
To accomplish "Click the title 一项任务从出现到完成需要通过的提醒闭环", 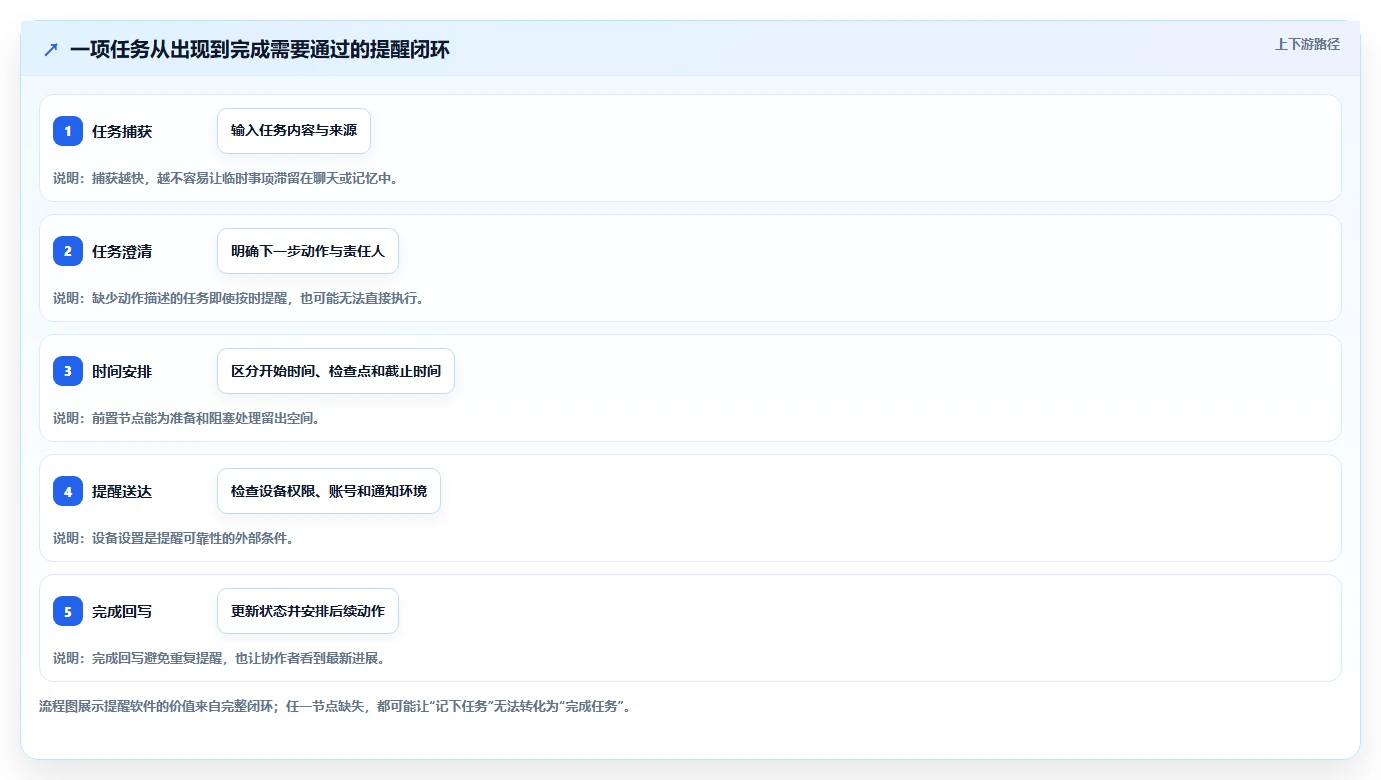I will (260, 49).
